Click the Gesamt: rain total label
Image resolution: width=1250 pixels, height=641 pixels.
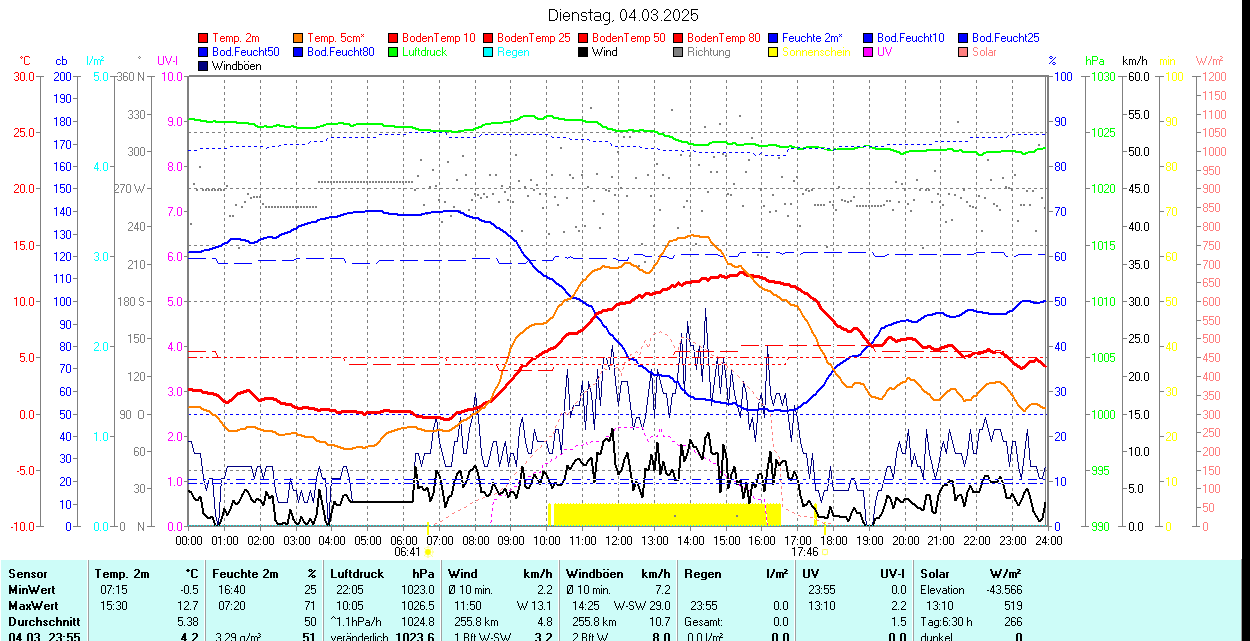coord(706,621)
